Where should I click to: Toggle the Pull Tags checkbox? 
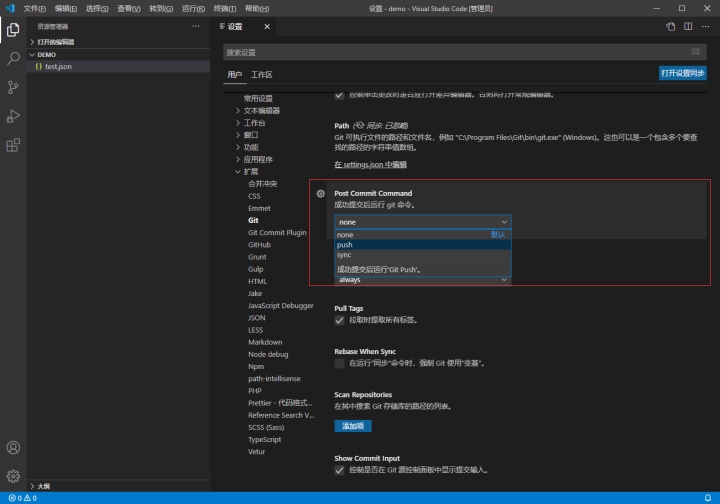(339, 320)
